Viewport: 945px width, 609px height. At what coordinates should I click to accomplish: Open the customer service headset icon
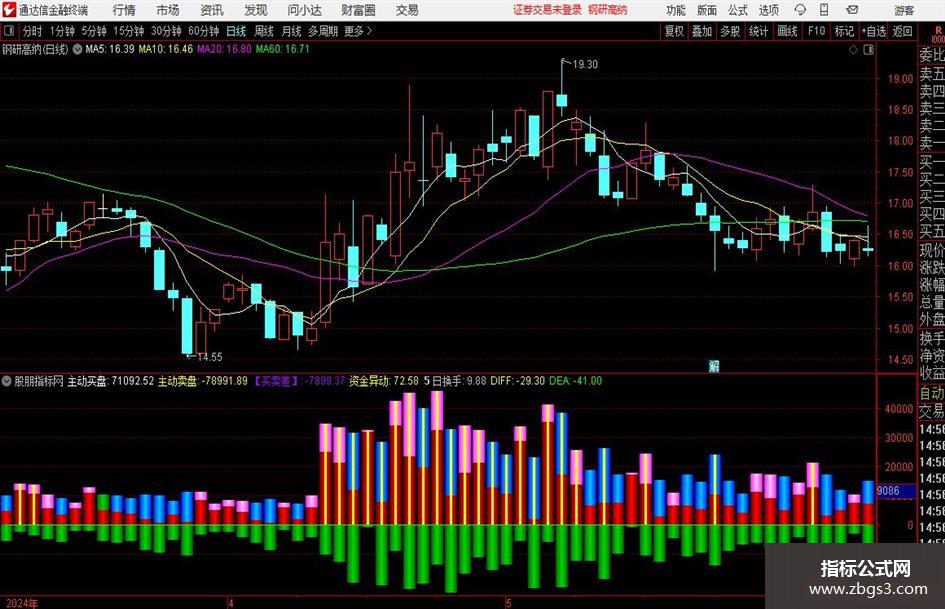click(800, 10)
